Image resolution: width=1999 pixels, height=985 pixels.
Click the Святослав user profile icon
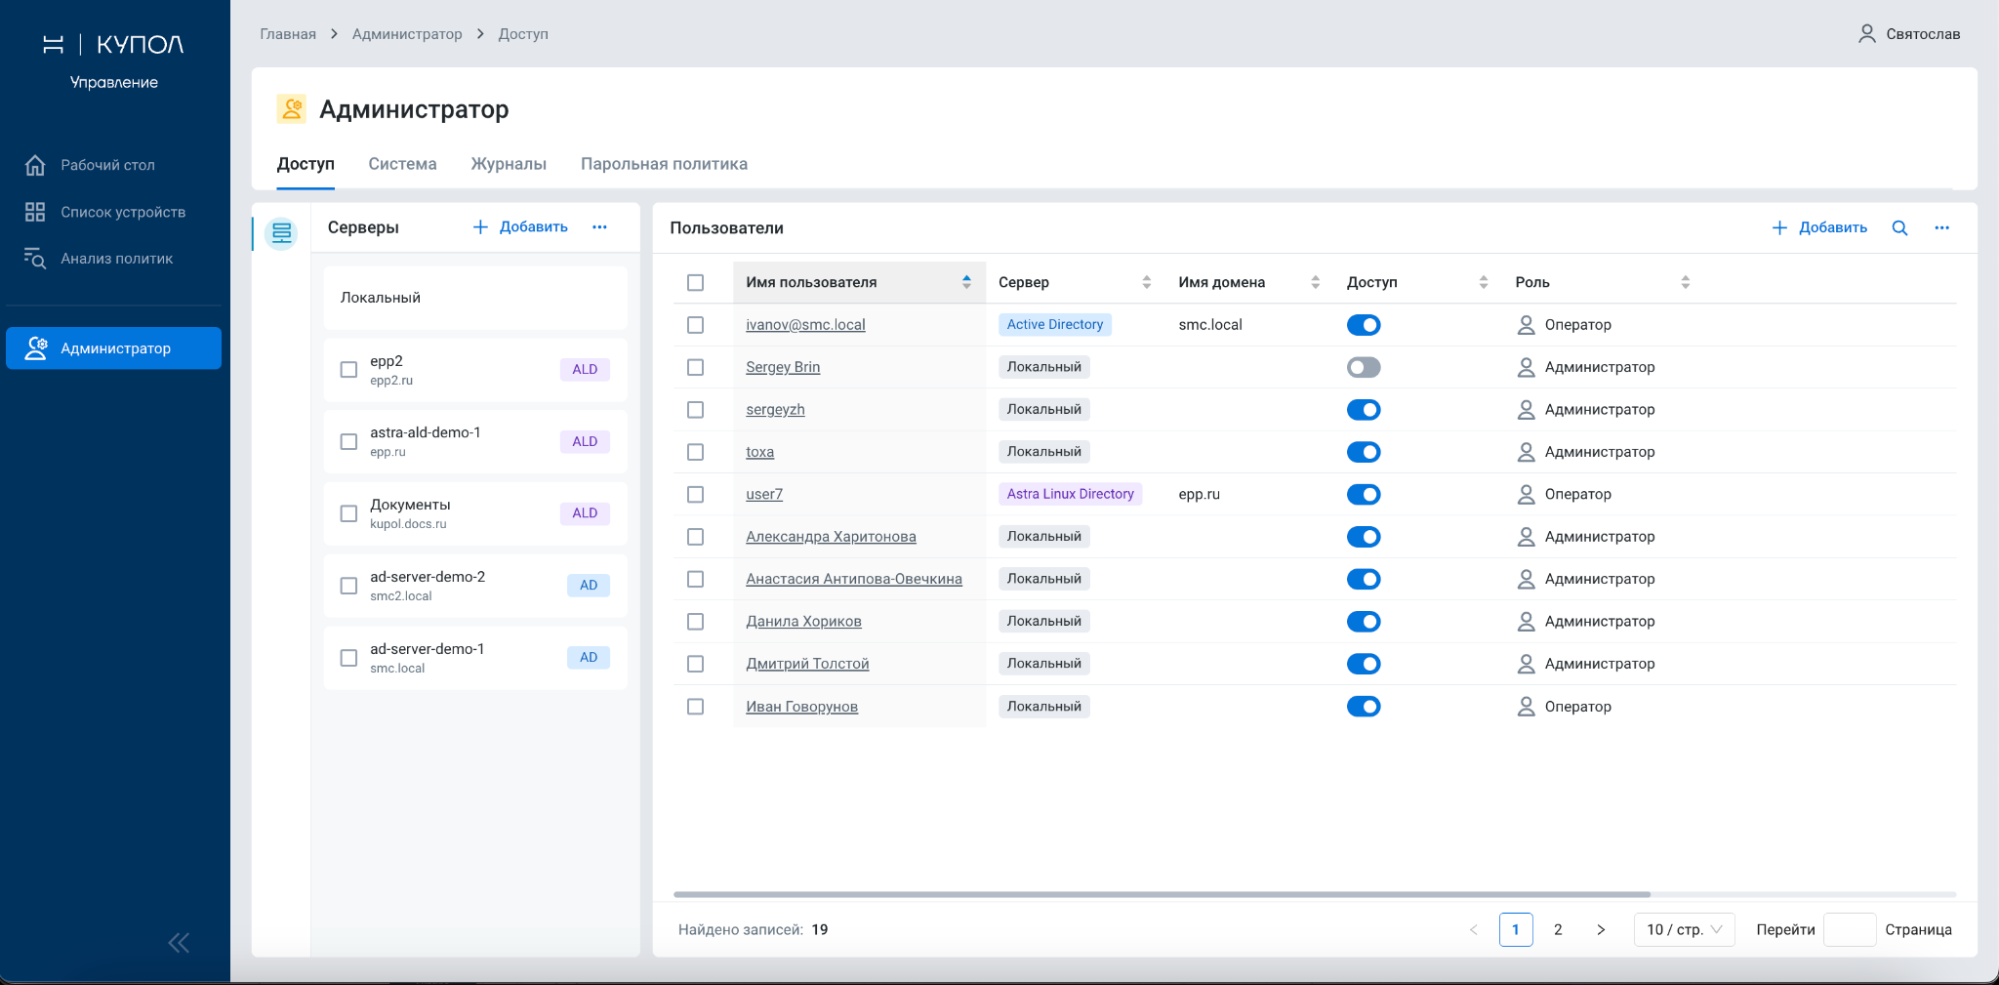pos(1867,34)
